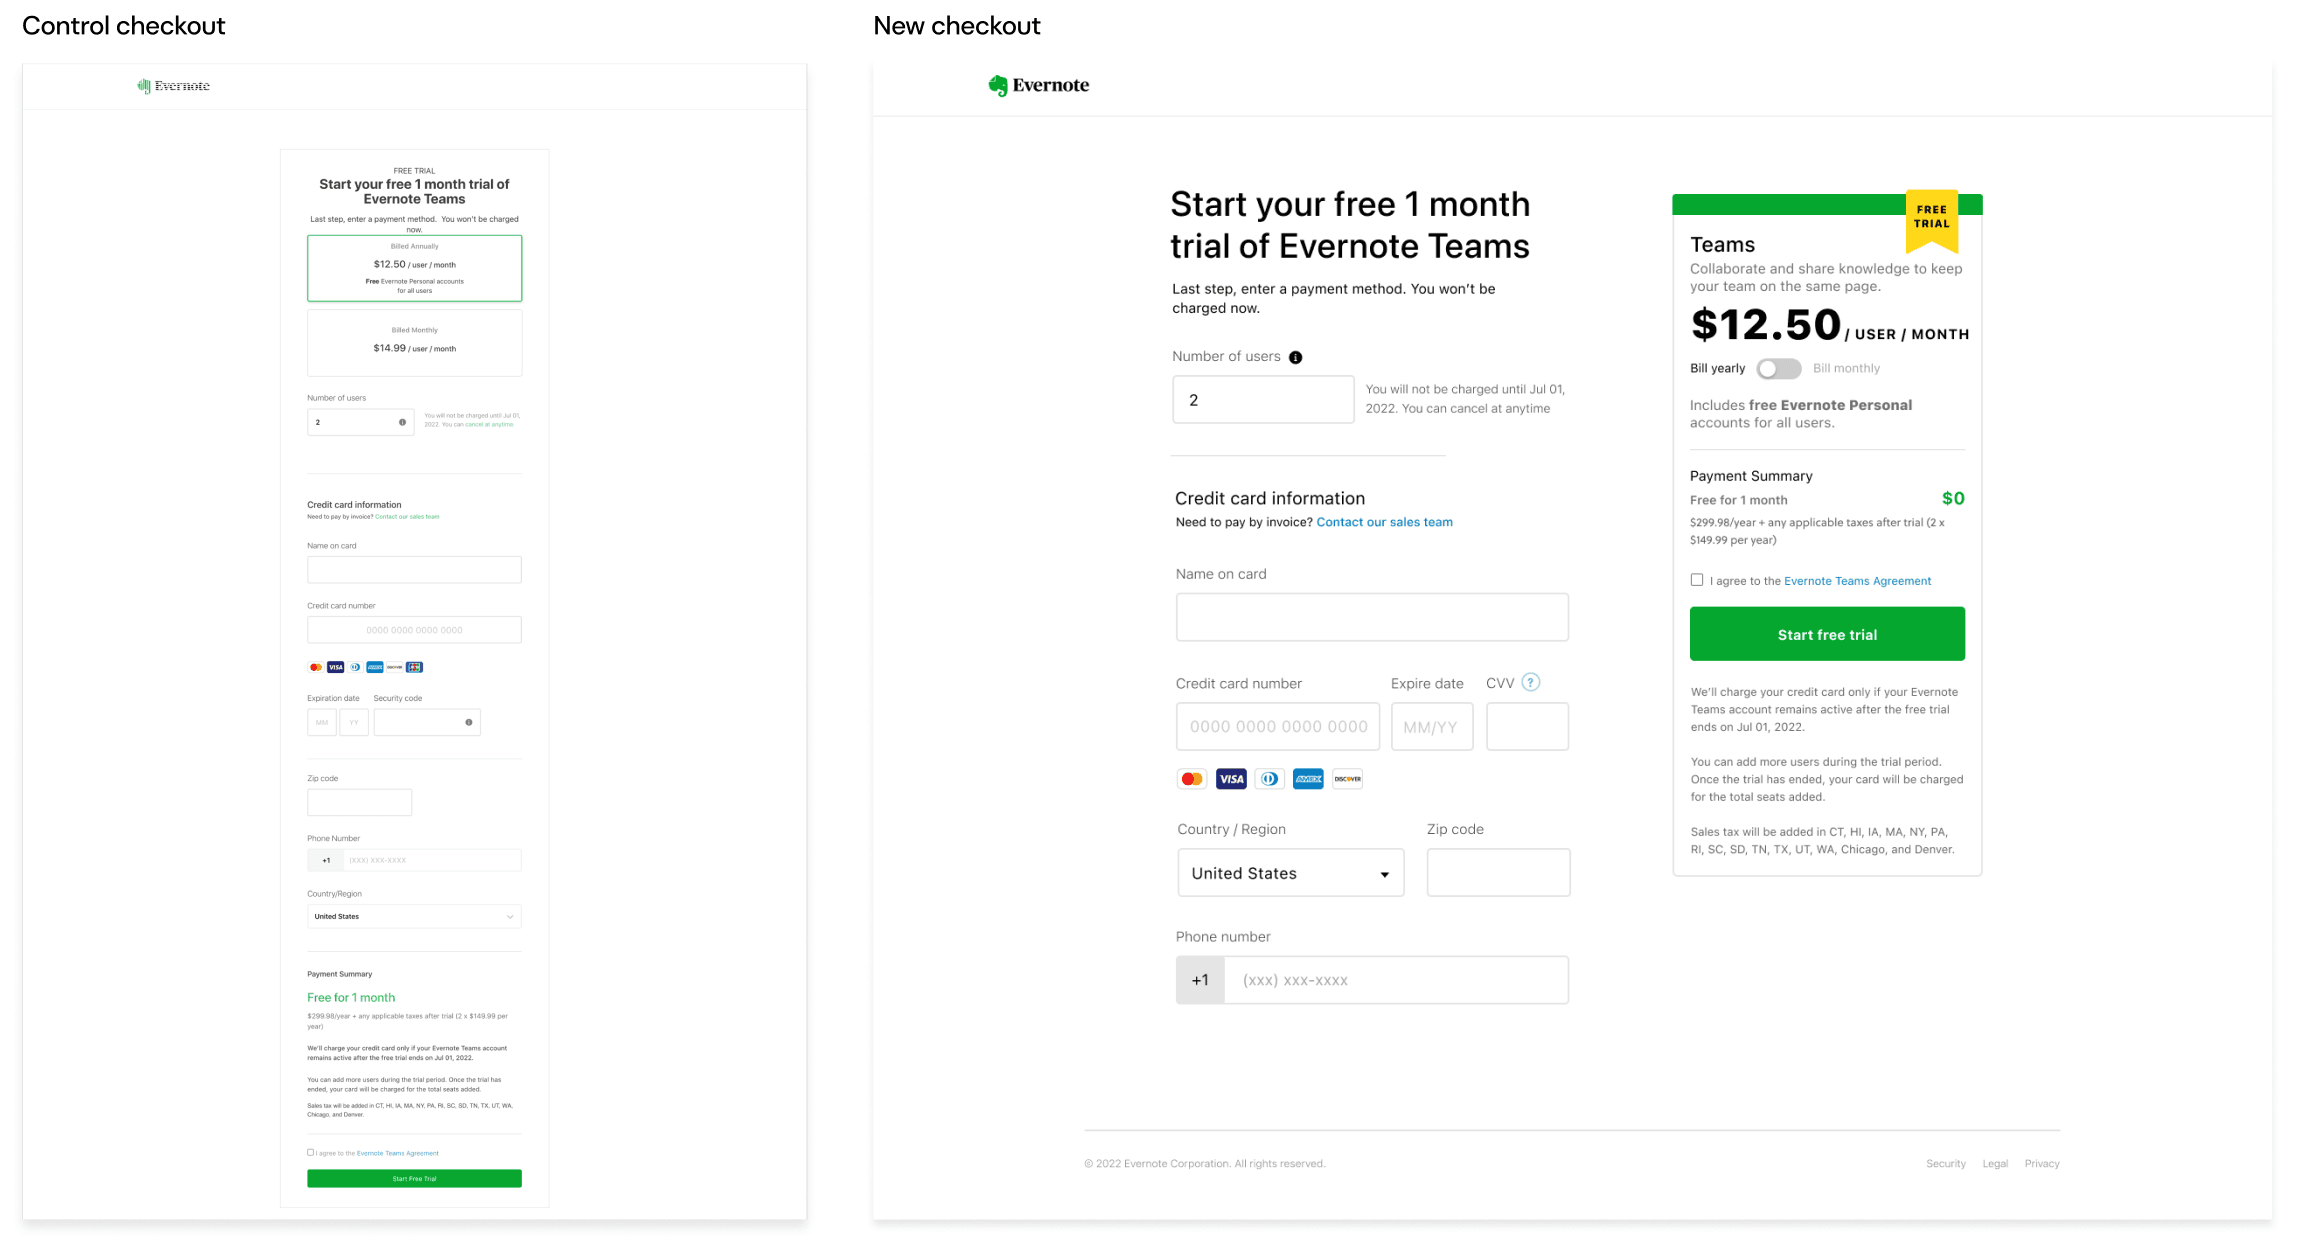Click Zip code field in New checkout
Image resolution: width=2306 pixels, height=1250 pixels.
click(1498, 873)
